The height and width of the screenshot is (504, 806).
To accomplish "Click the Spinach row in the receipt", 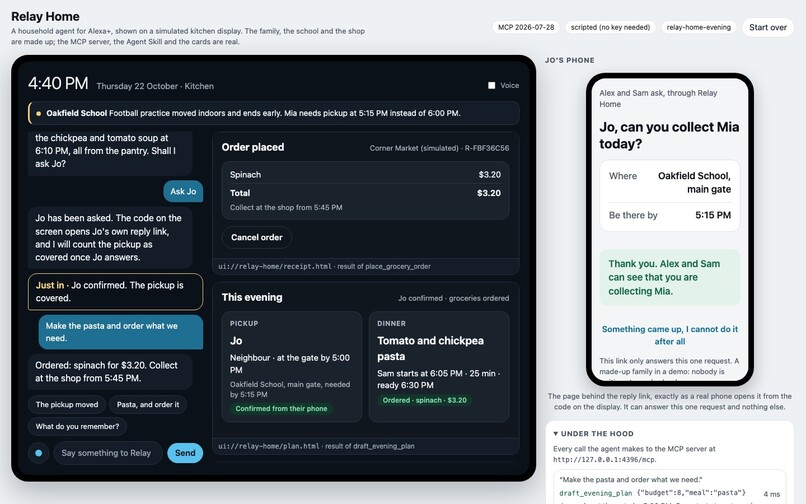I will [365, 175].
